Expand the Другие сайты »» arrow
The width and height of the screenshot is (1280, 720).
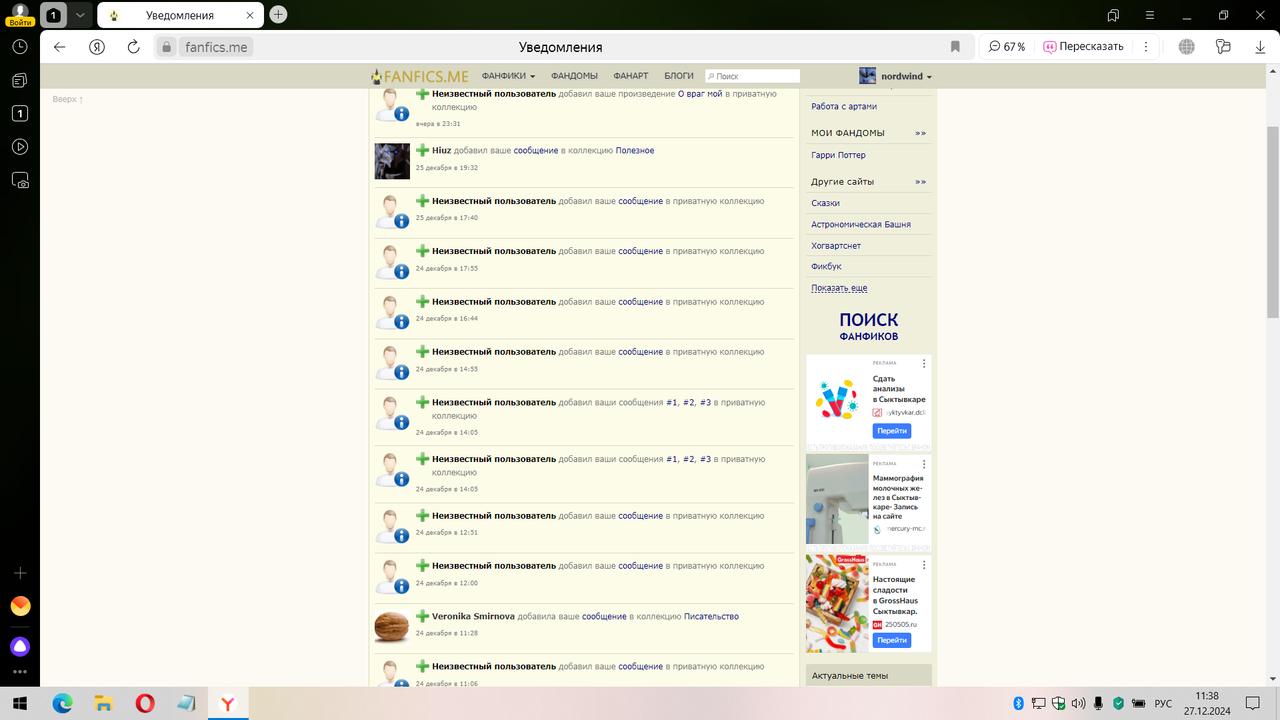(x=920, y=182)
